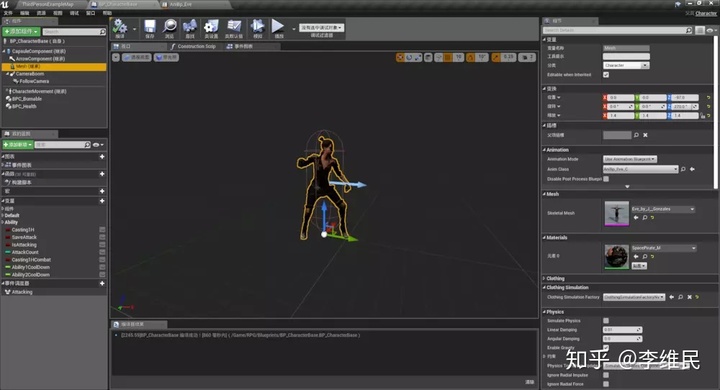Toggle Ignore Radial Force checkbox
The height and width of the screenshot is (390, 720).
coord(606,384)
